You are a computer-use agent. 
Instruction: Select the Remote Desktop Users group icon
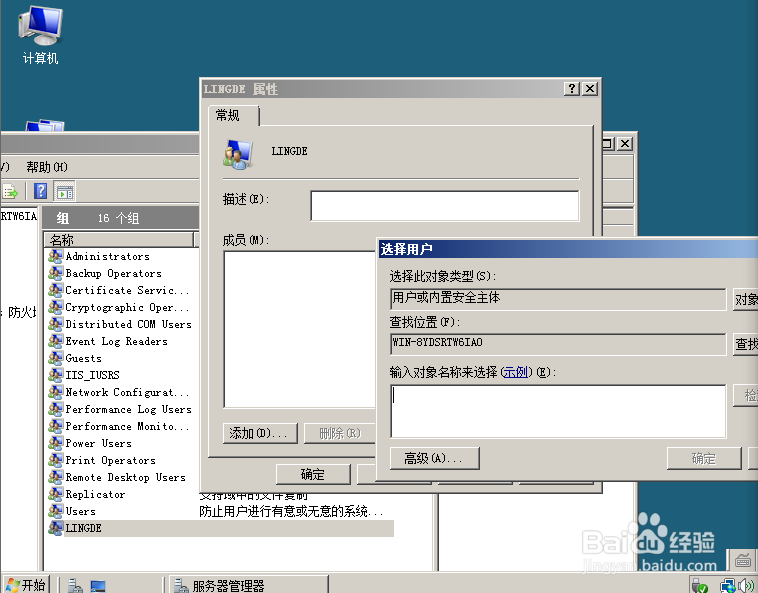56,477
